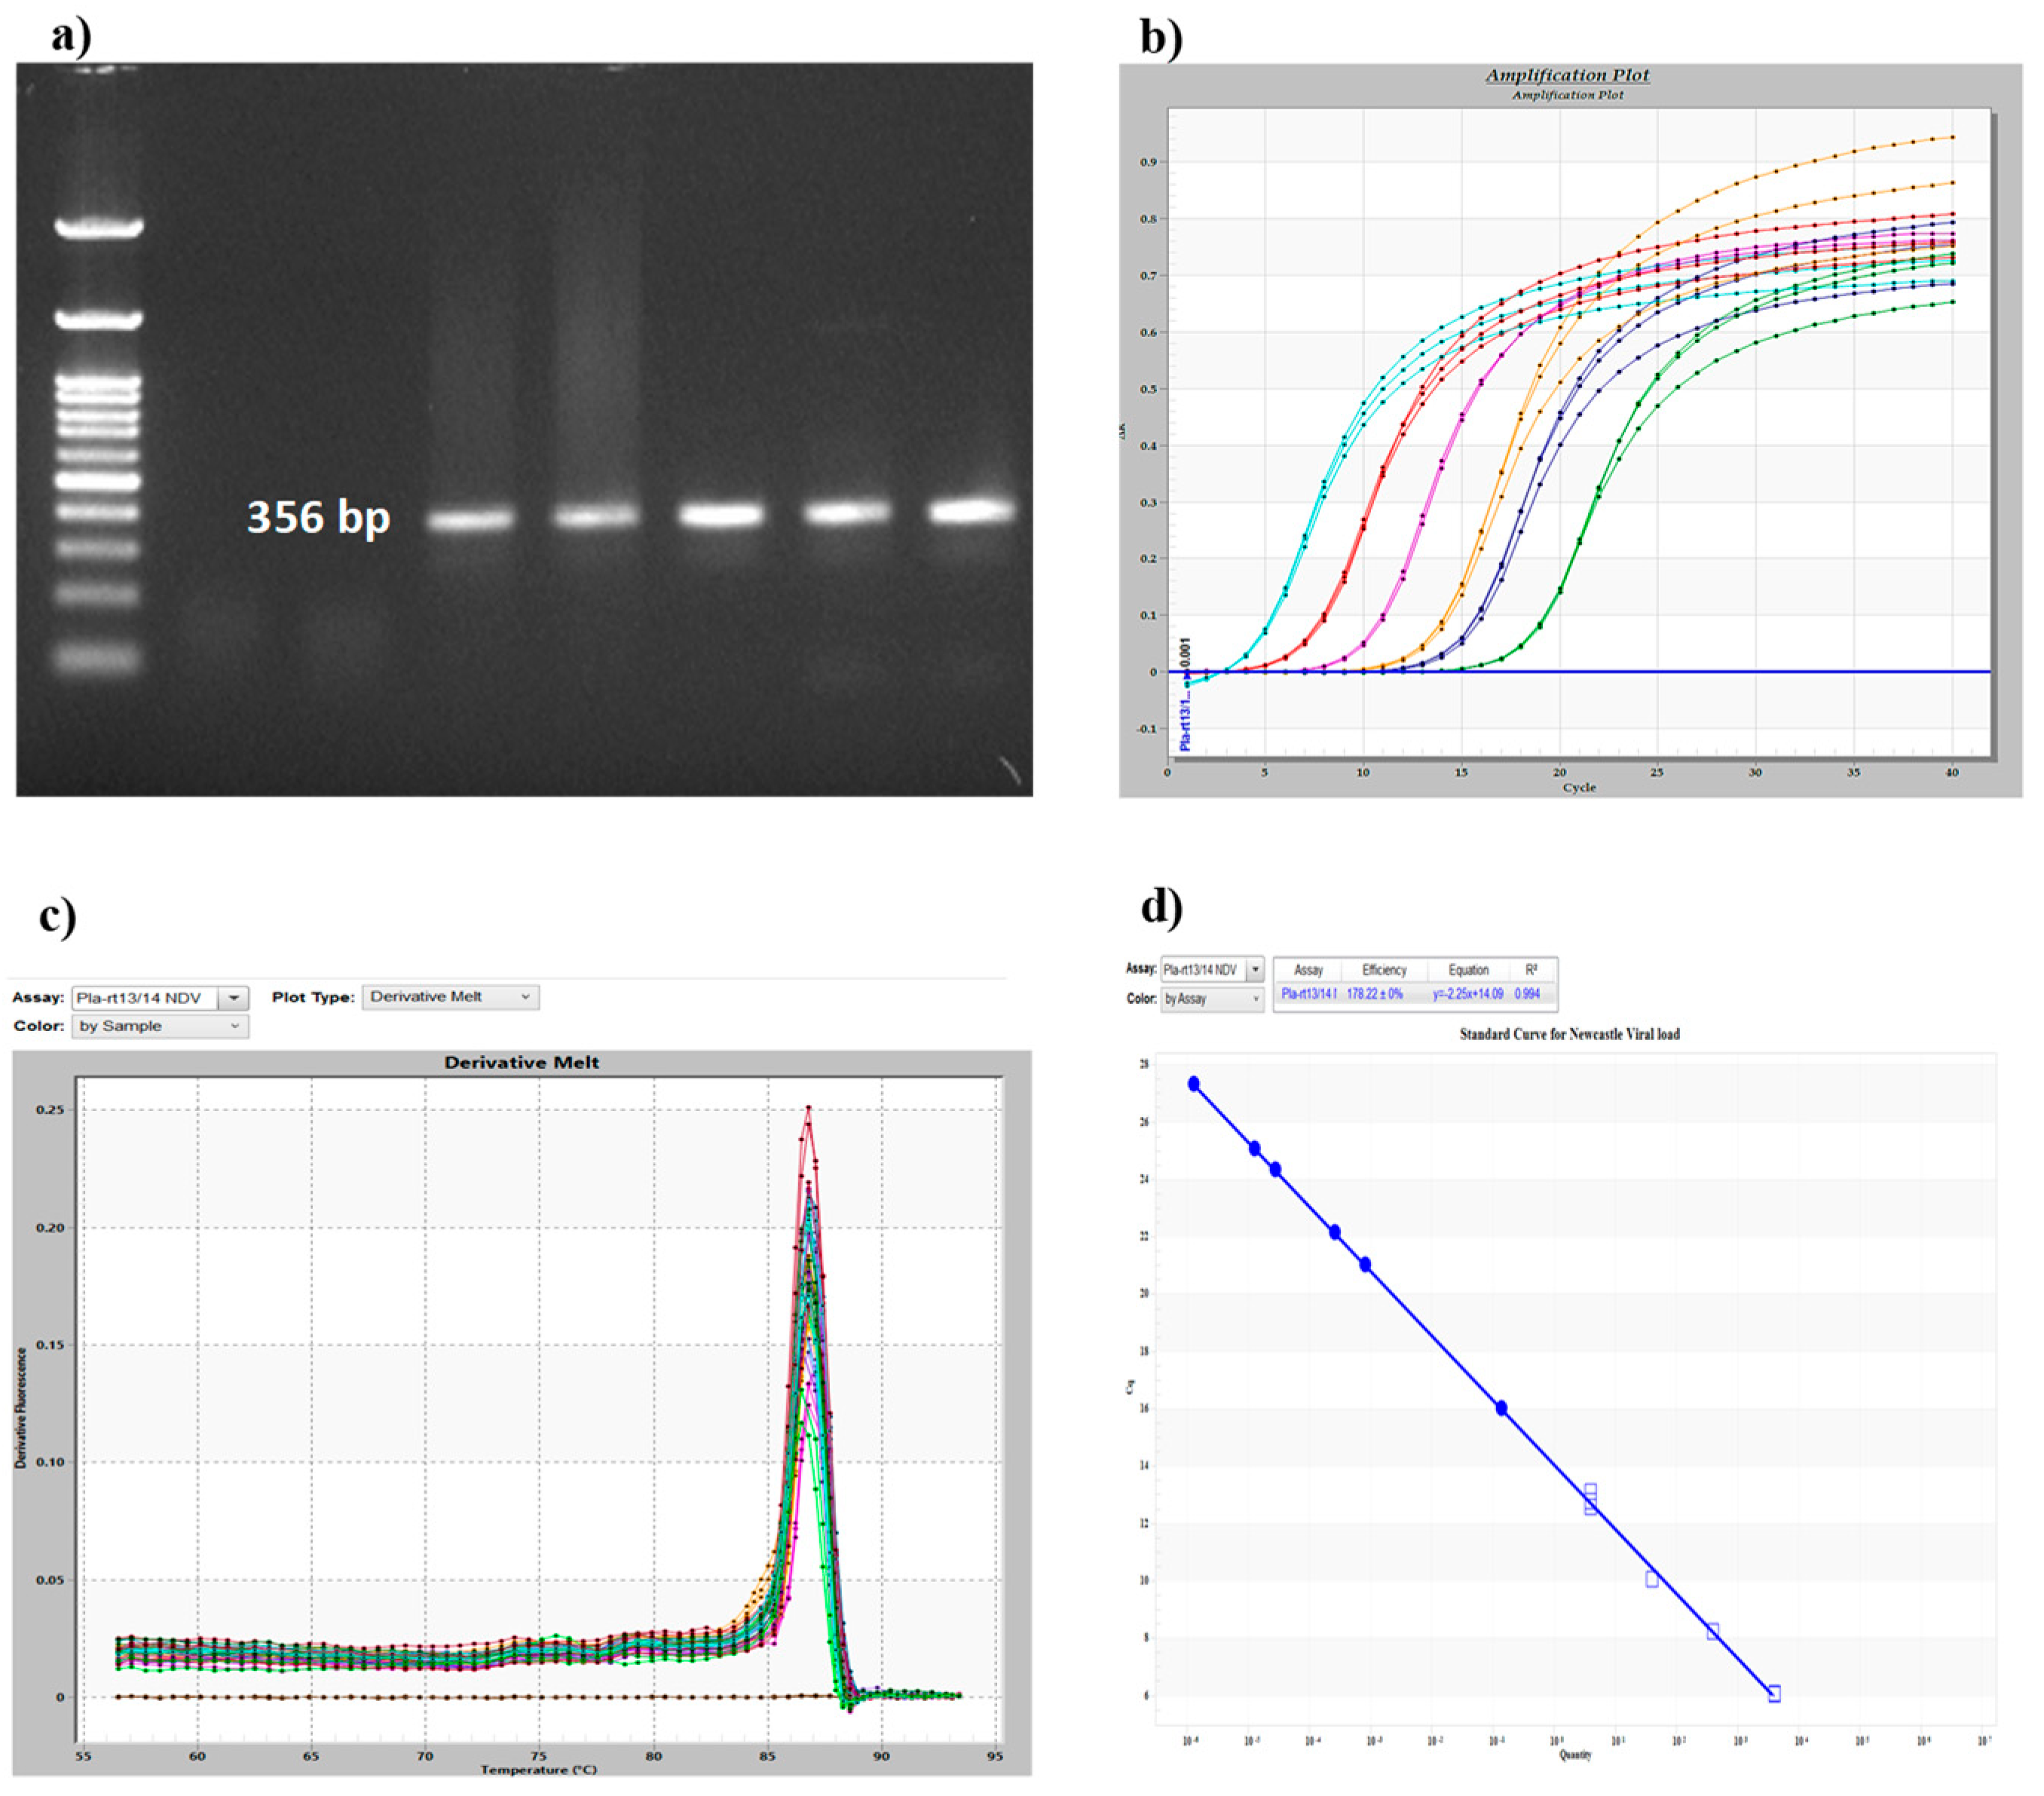The height and width of the screenshot is (1796, 2044).
Task: Click the Efficiency column header
Action: tap(1383, 970)
